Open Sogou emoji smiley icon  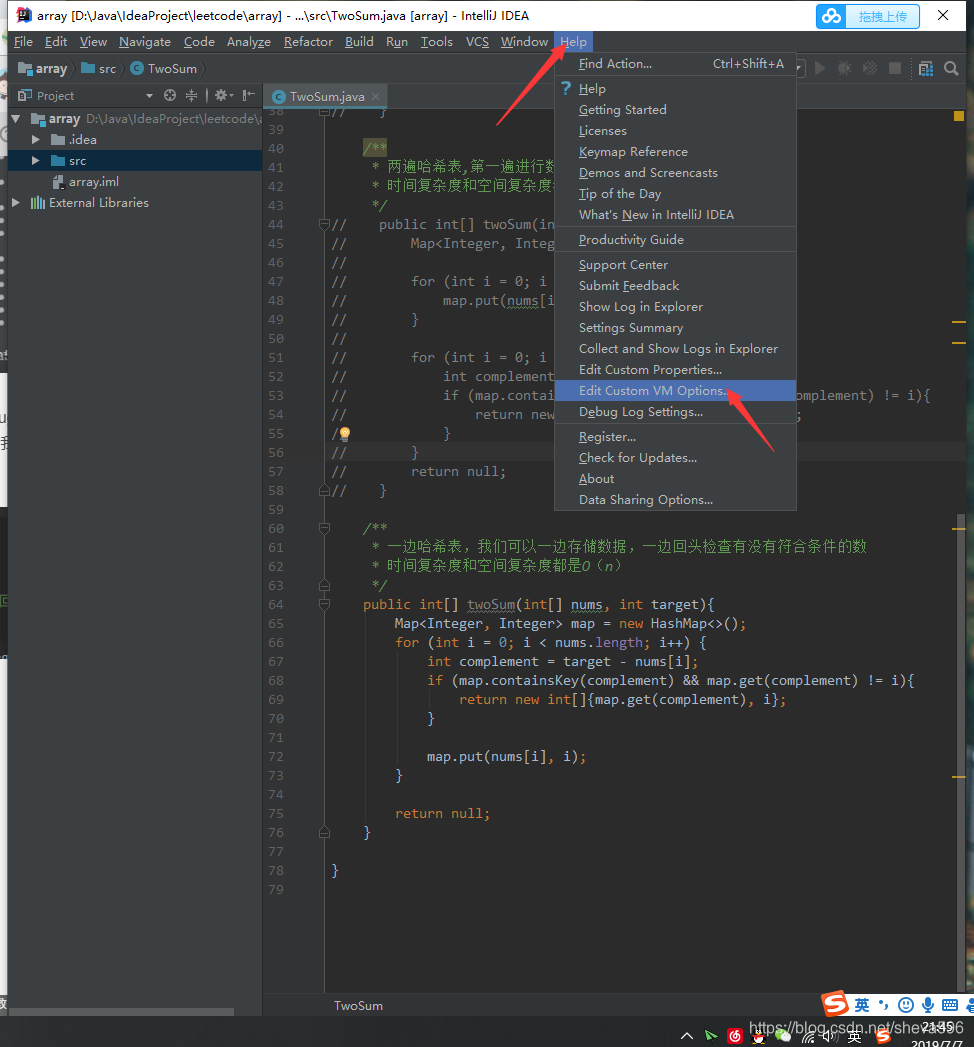(x=906, y=1005)
